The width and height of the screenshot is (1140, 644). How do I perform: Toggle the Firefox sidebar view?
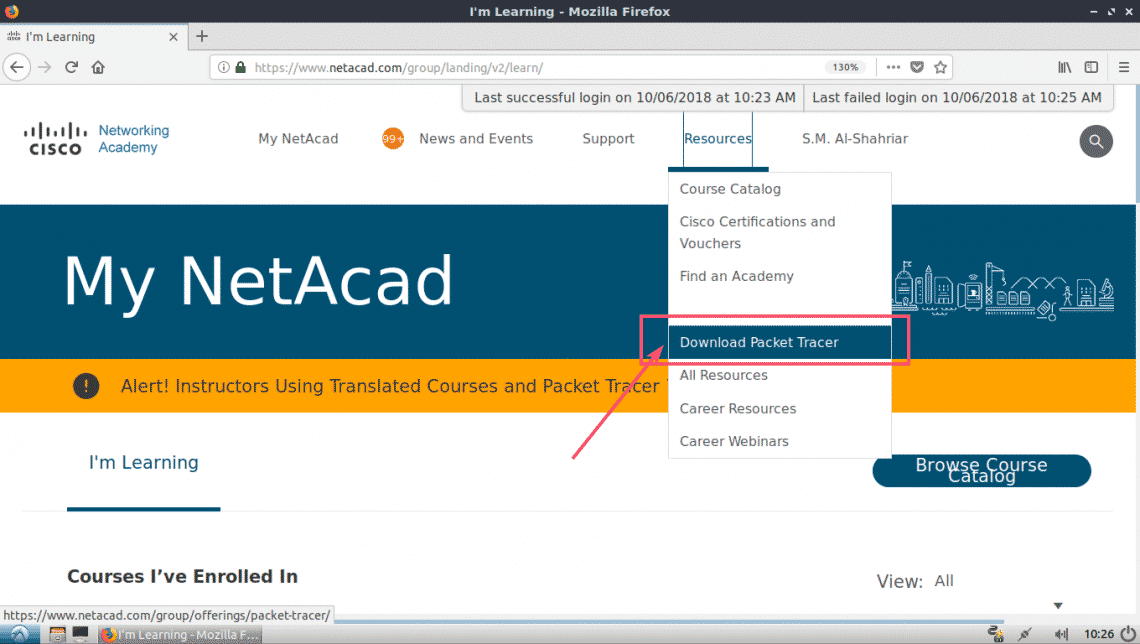1091,68
